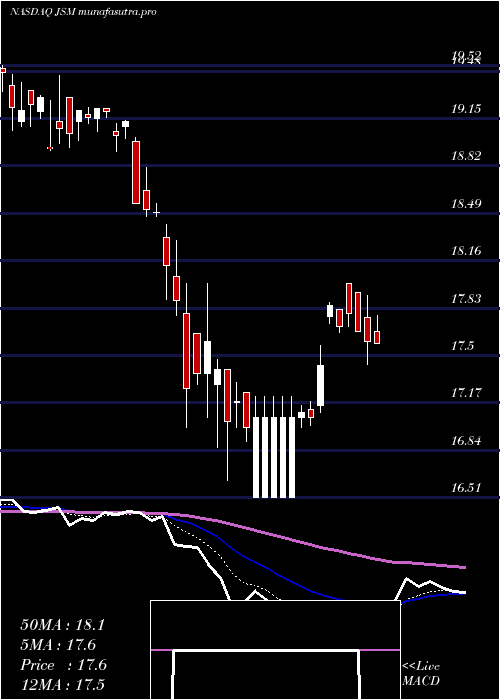The image size is (500, 700).
Task: Click the 50MA : 18.1 readout
Action: [62, 625]
